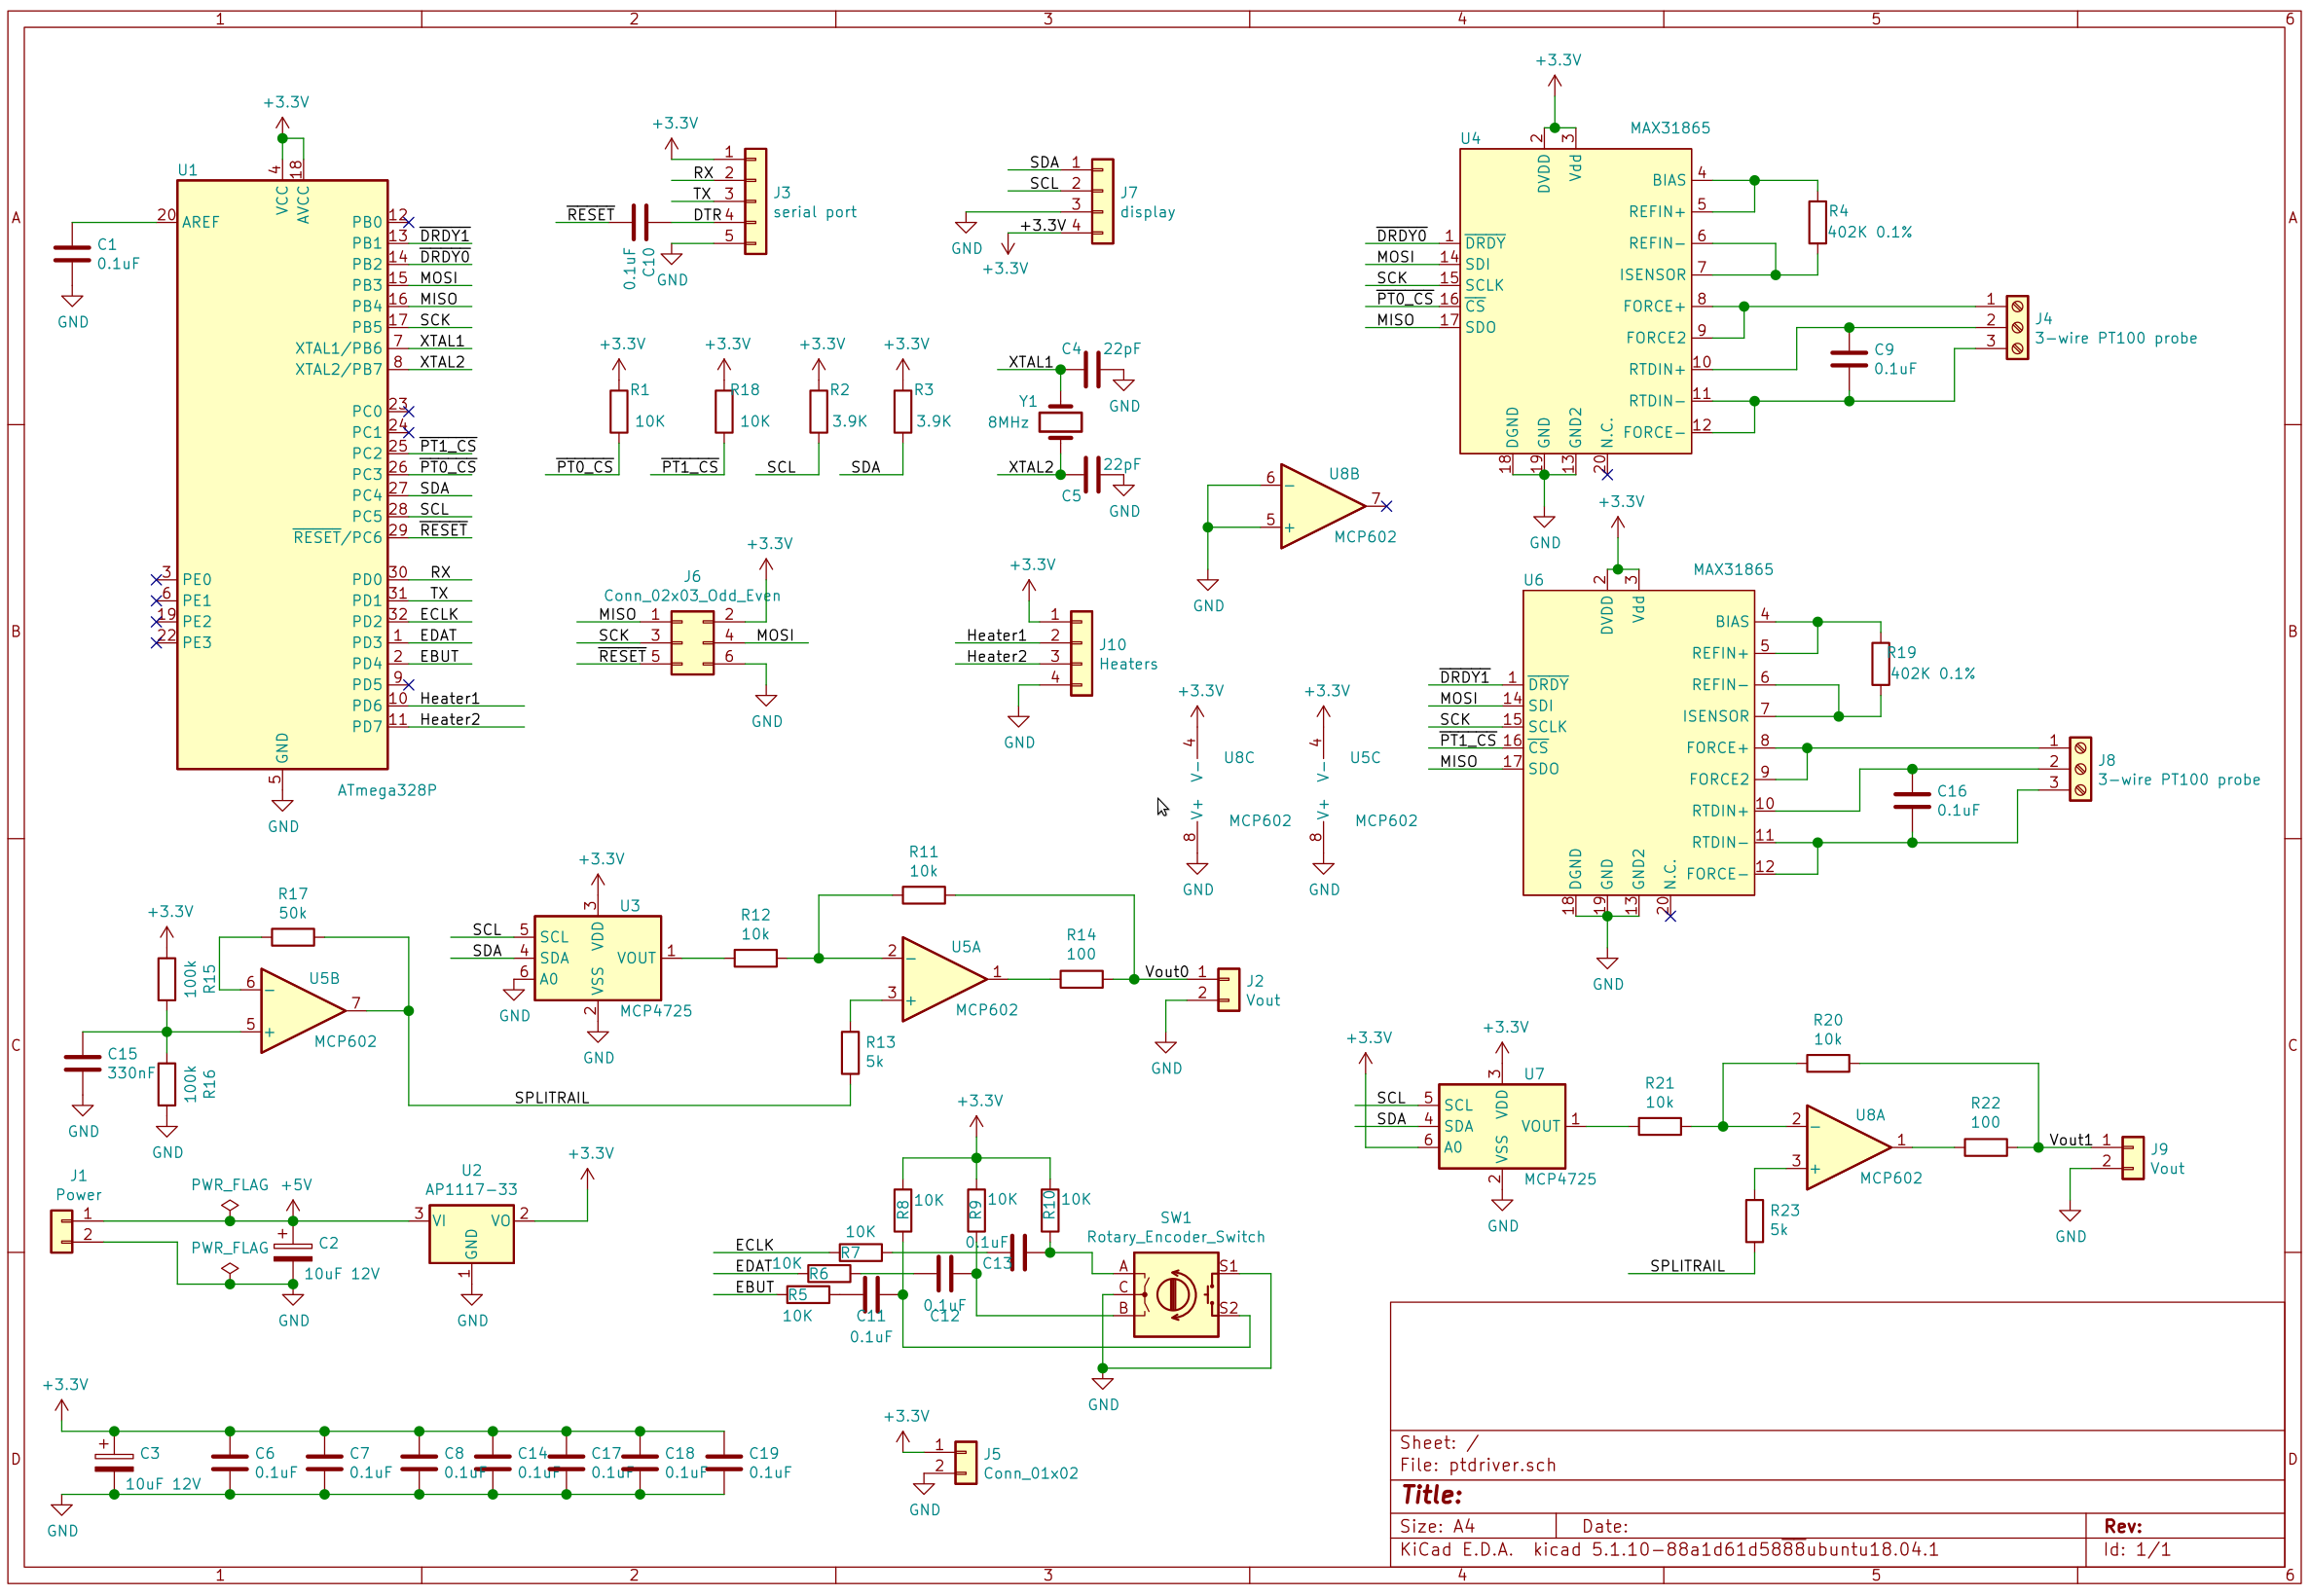Click the U8B MCP602 op-amp triangle
Image resolution: width=2311 pixels, height=1596 pixels.
pyautogui.click(x=1322, y=506)
